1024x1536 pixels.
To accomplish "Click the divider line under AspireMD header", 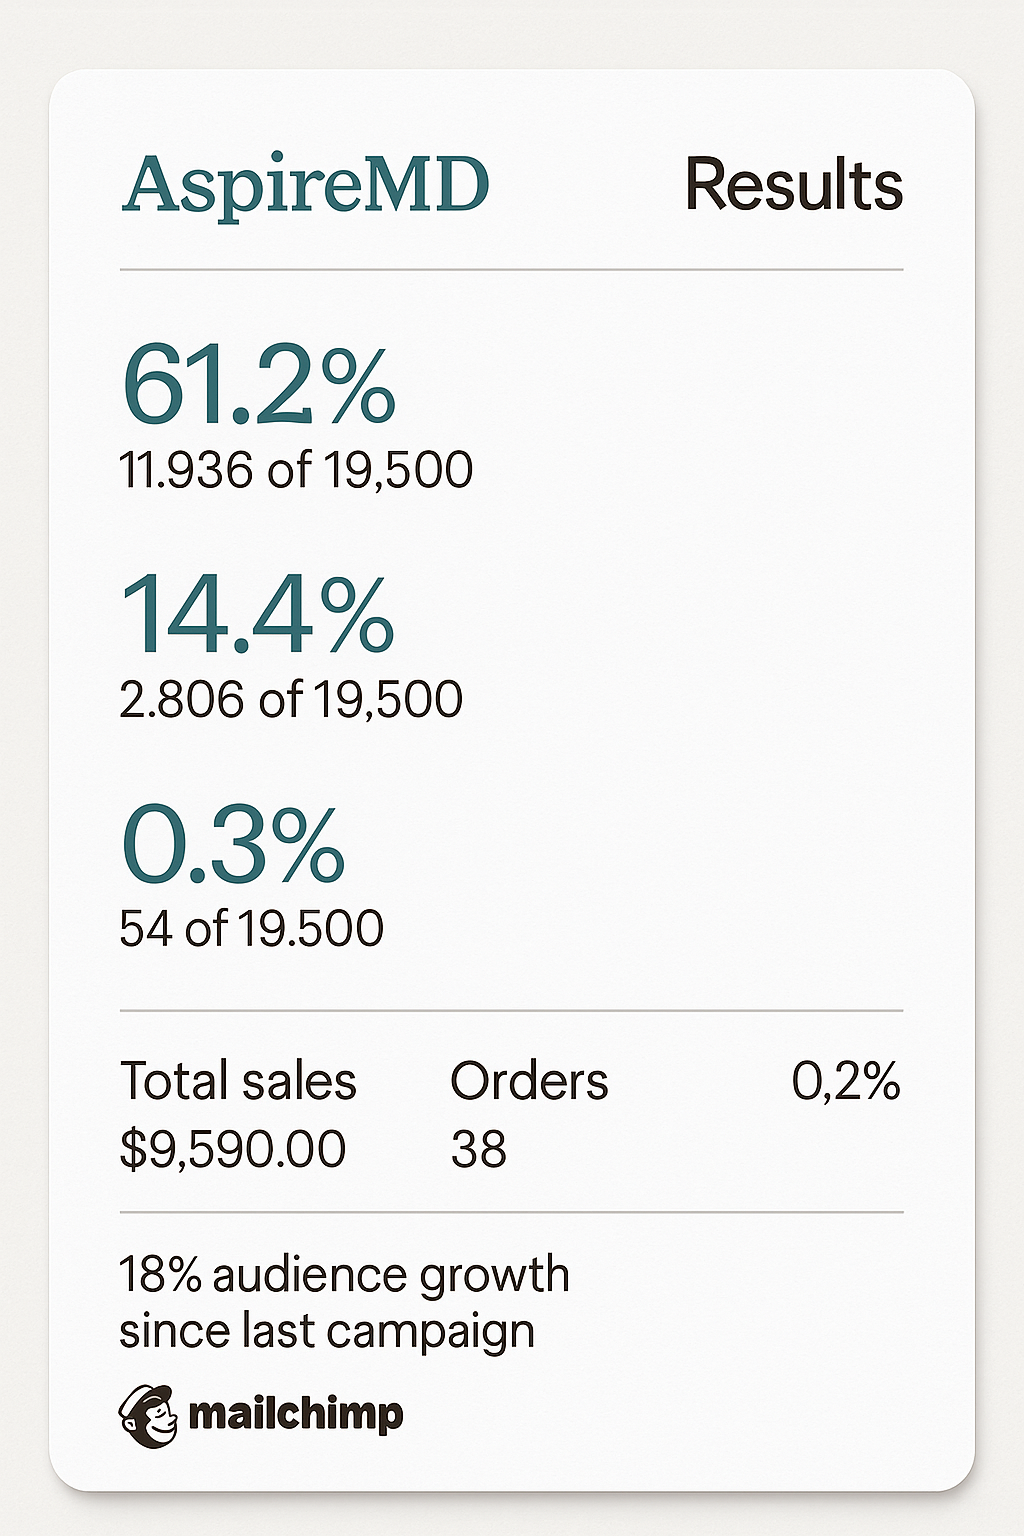I will 511,270.
